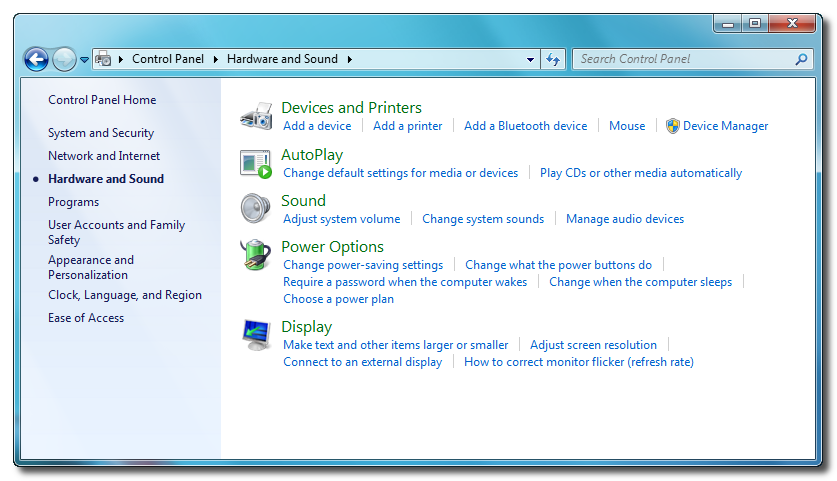The width and height of the screenshot is (837, 481).
Task: Open Devices and Printers heading
Action: pyautogui.click(x=351, y=108)
